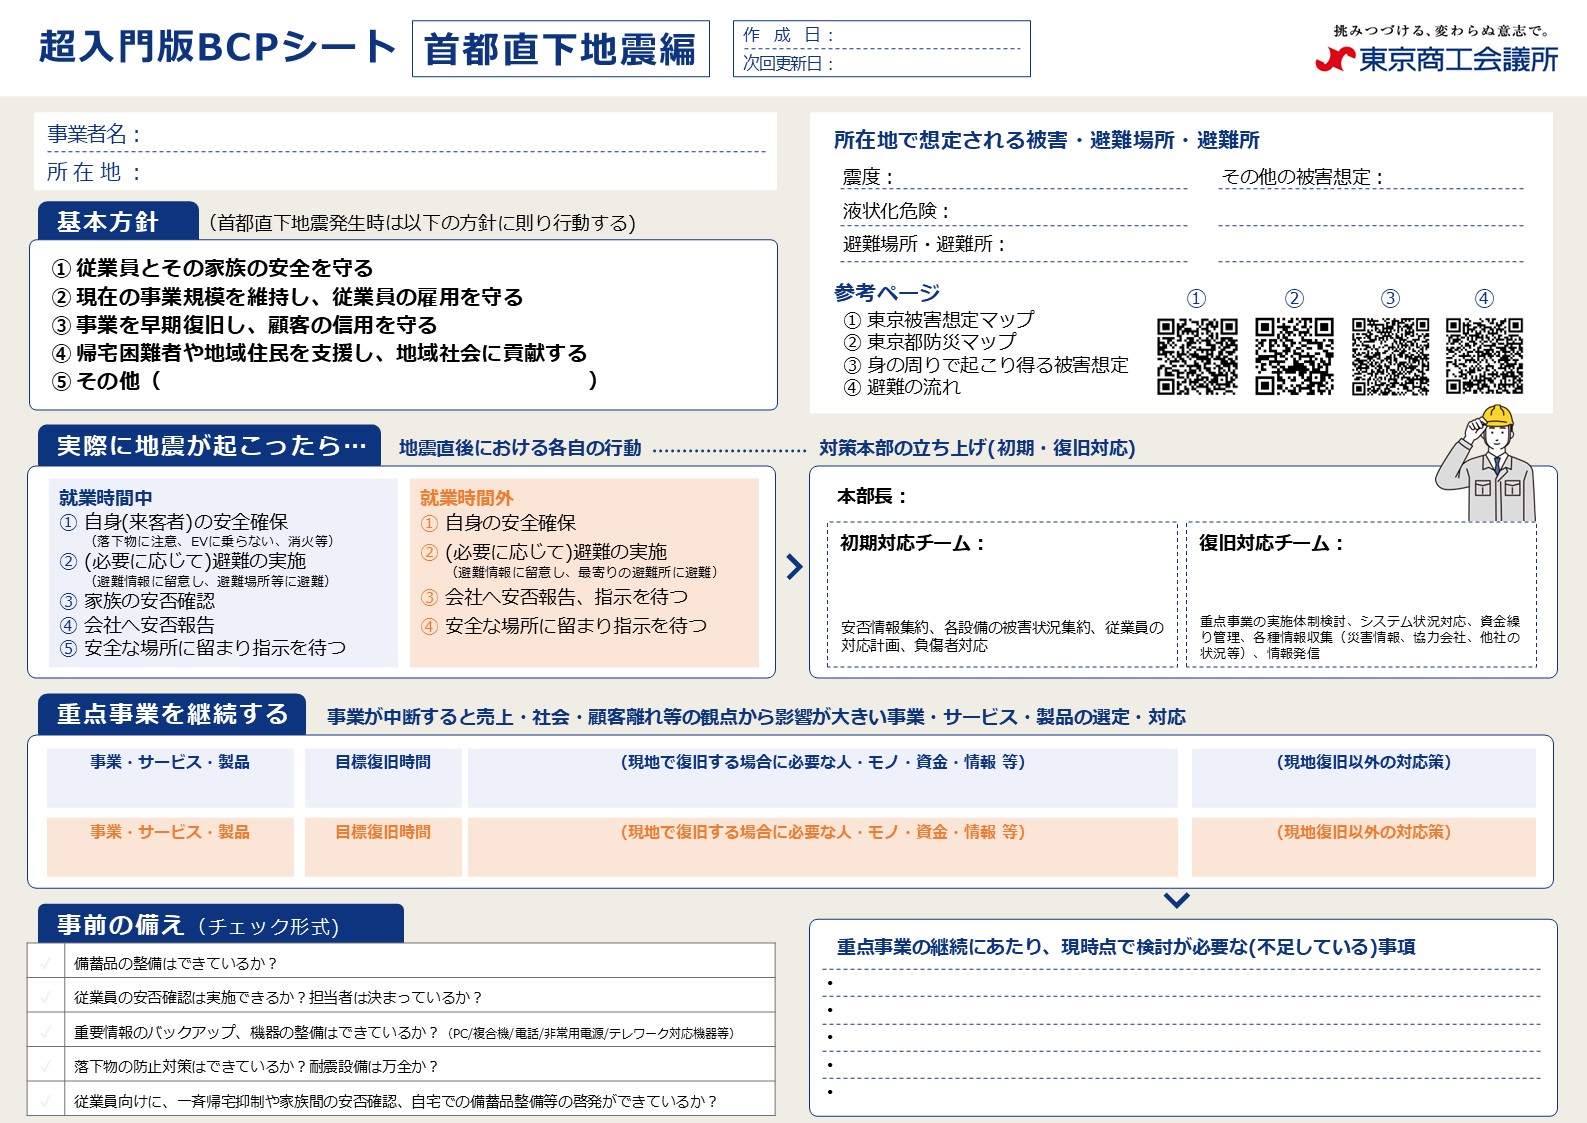Click the 東京商工会議所 logo
The width and height of the screenshot is (1587, 1123).
[x=1436, y=59]
